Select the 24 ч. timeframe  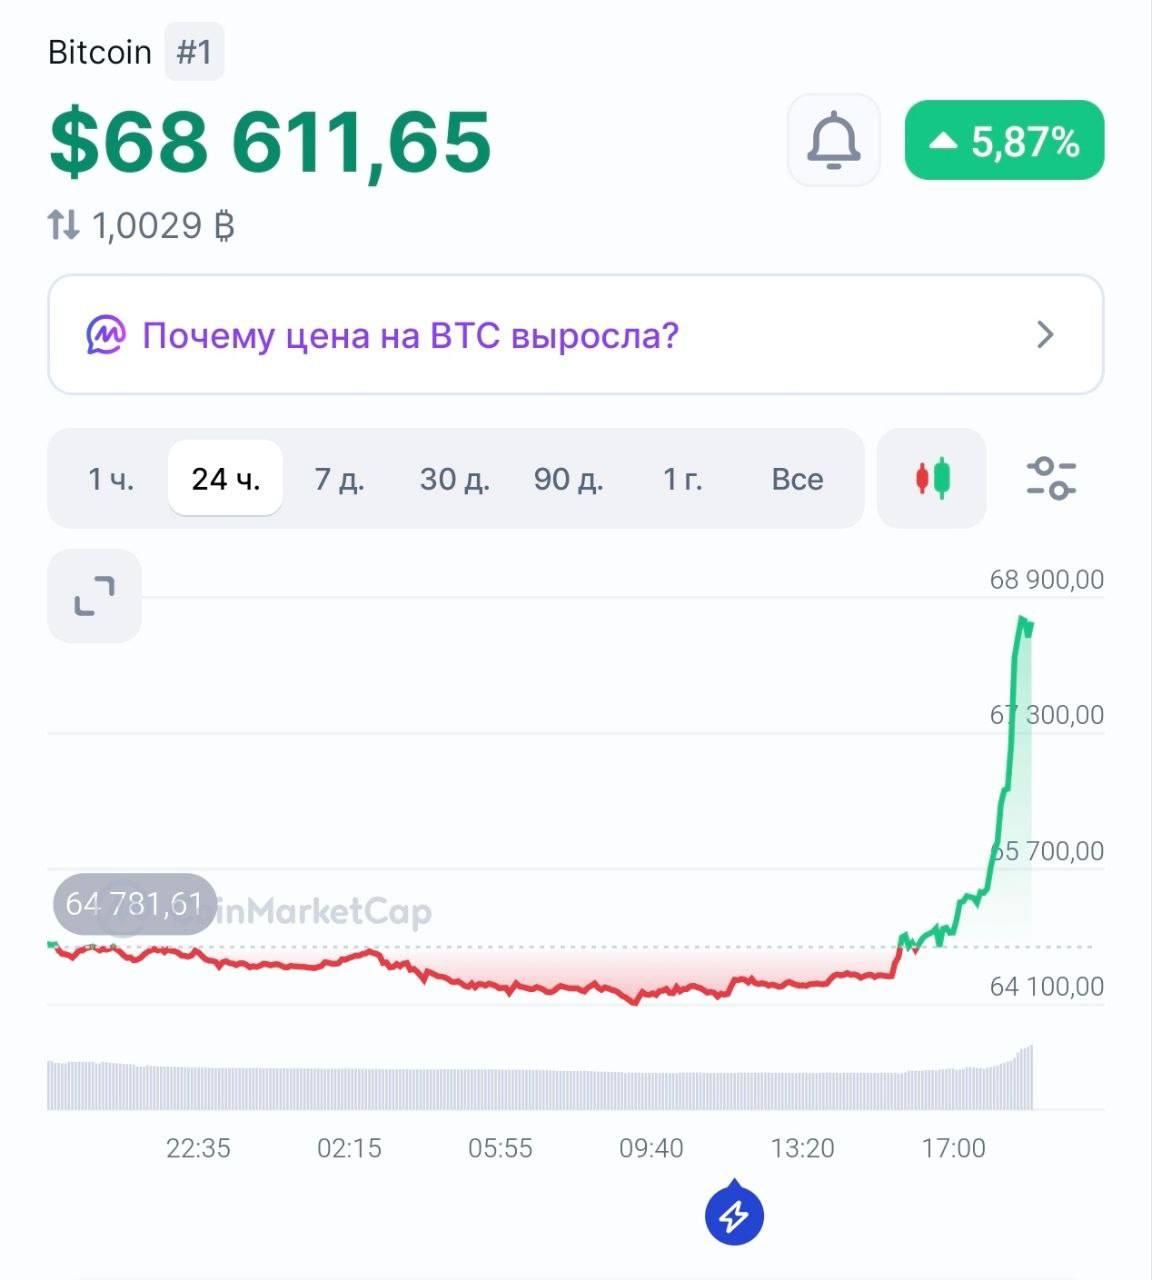[x=226, y=479]
